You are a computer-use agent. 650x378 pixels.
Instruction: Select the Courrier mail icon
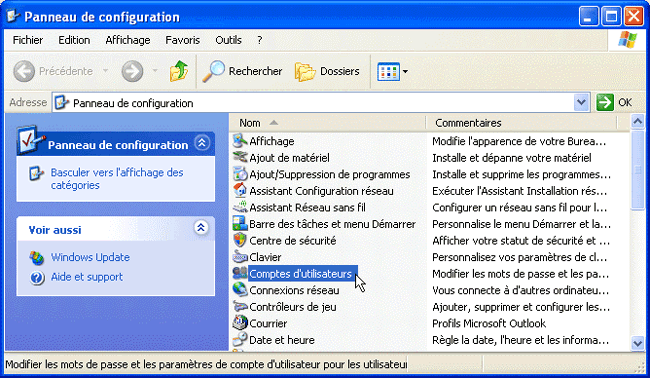point(240,323)
